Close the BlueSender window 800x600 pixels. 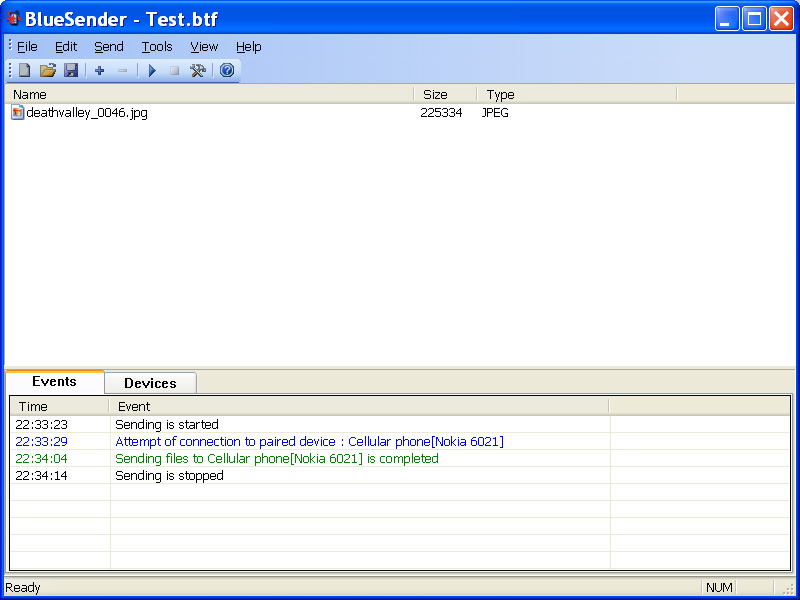pos(782,19)
